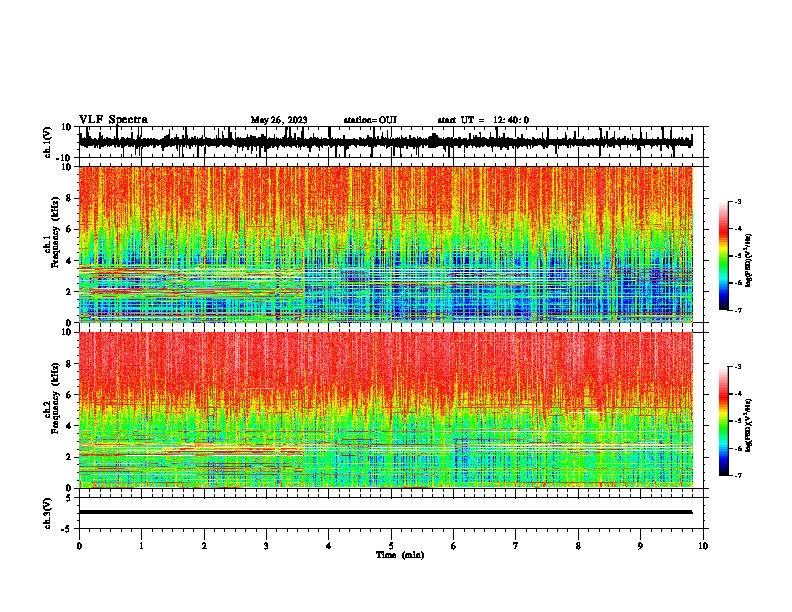Click the ch.2 "Frequency (kHz)" axis label
Viewport: 792px width, 612px height.
pyautogui.click(x=55, y=398)
